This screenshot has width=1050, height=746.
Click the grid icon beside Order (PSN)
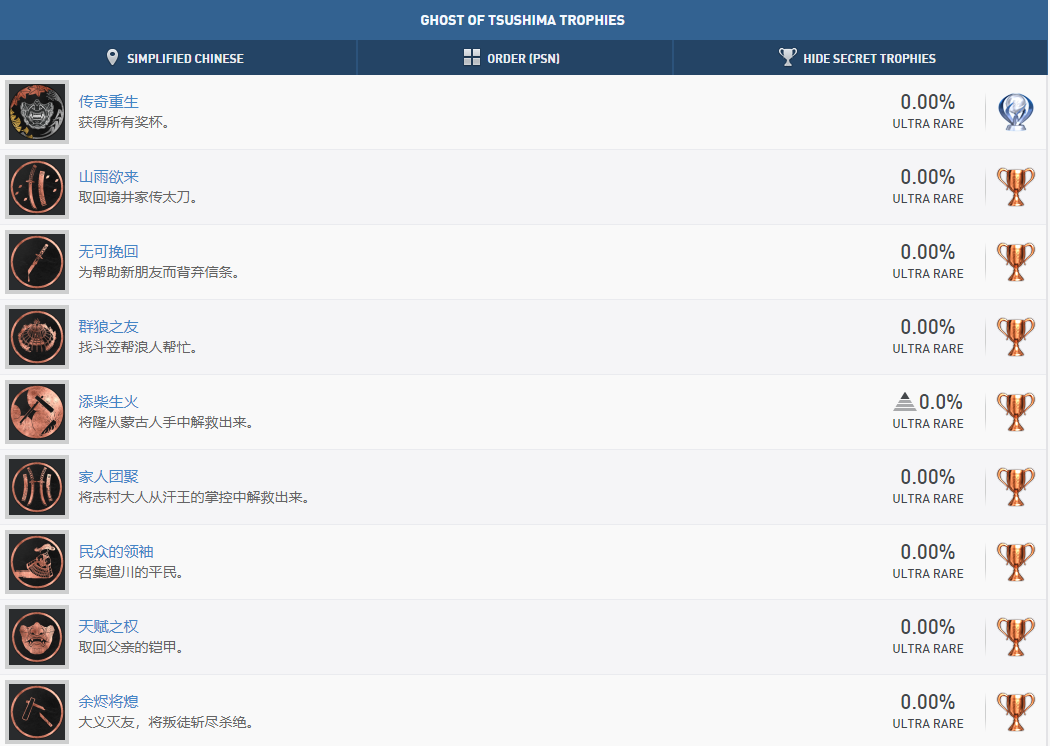pos(472,57)
